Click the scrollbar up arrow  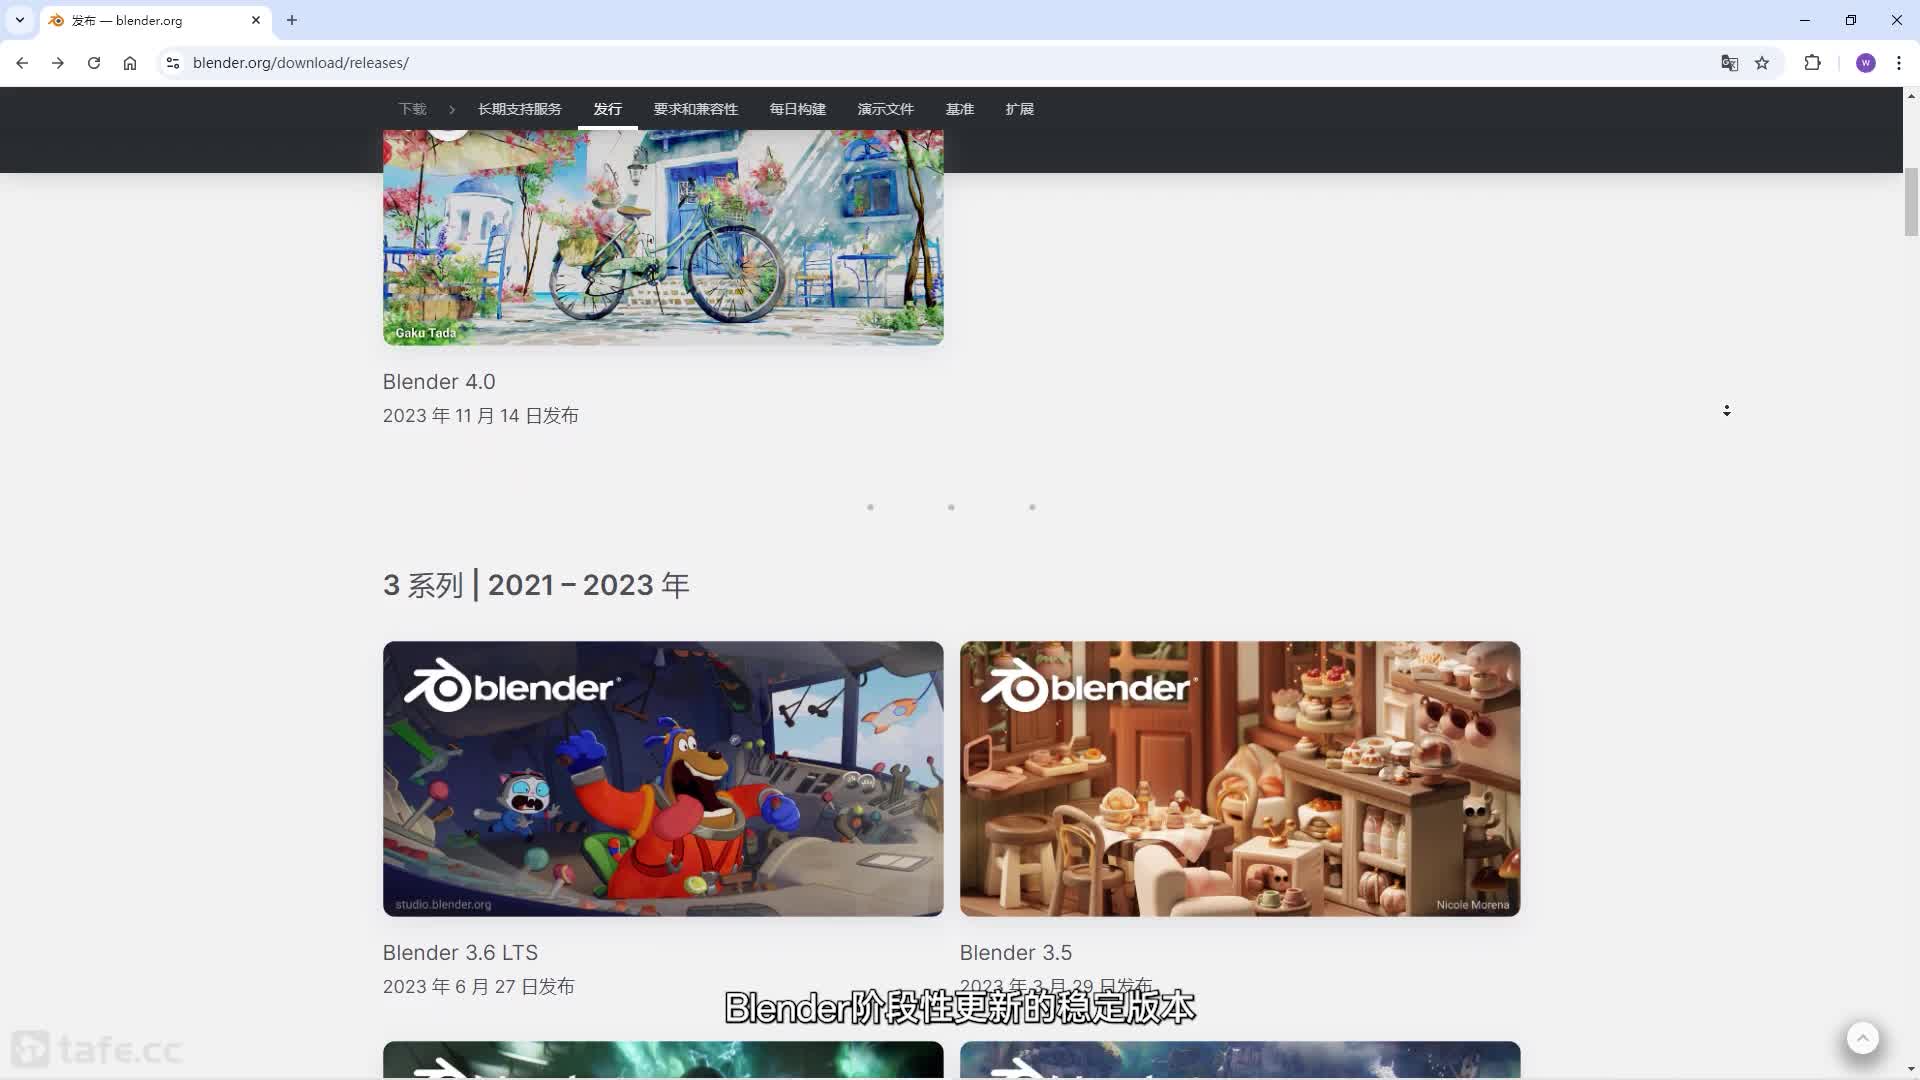pos(1911,96)
